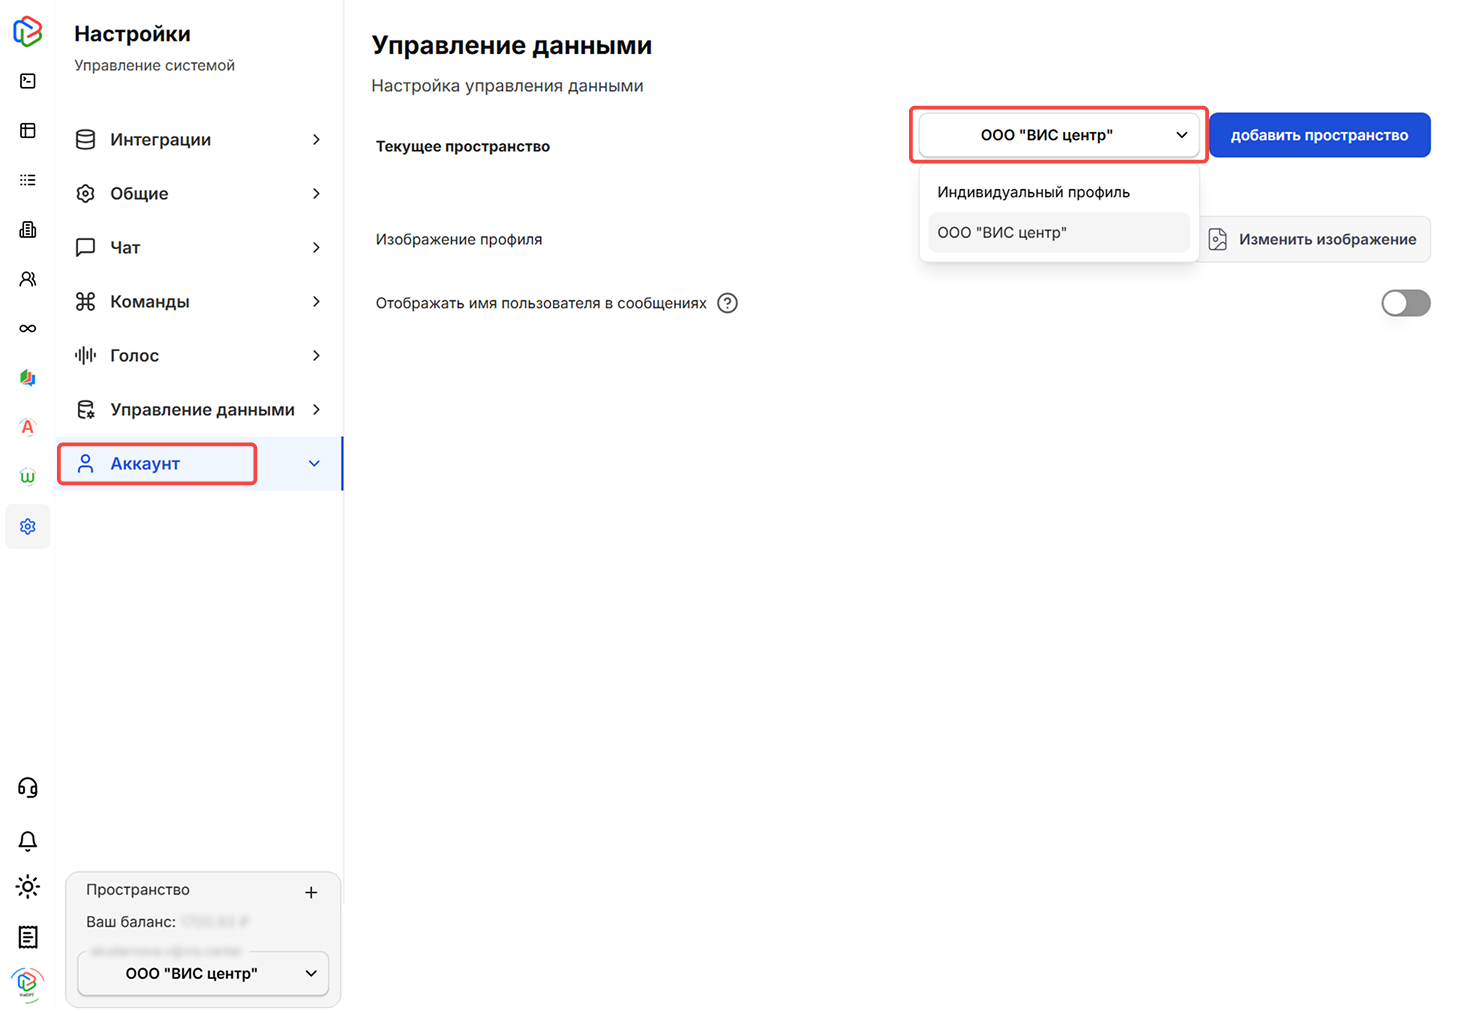Select the infinity icon in sidebar
The height and width of the screenshot is (1013, 1463).
27,327
